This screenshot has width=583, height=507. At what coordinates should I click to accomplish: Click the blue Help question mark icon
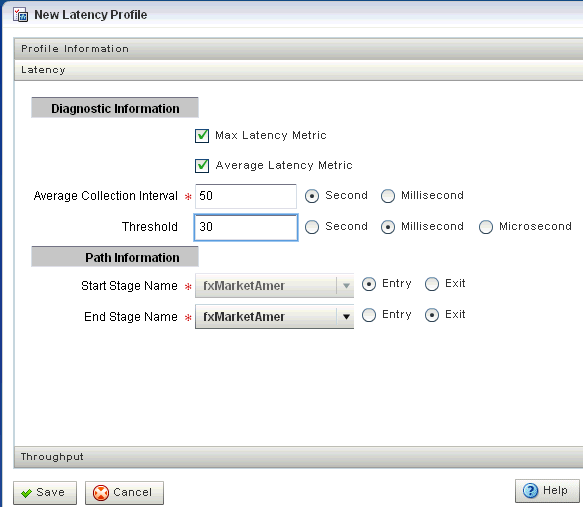tap(530, 490)
